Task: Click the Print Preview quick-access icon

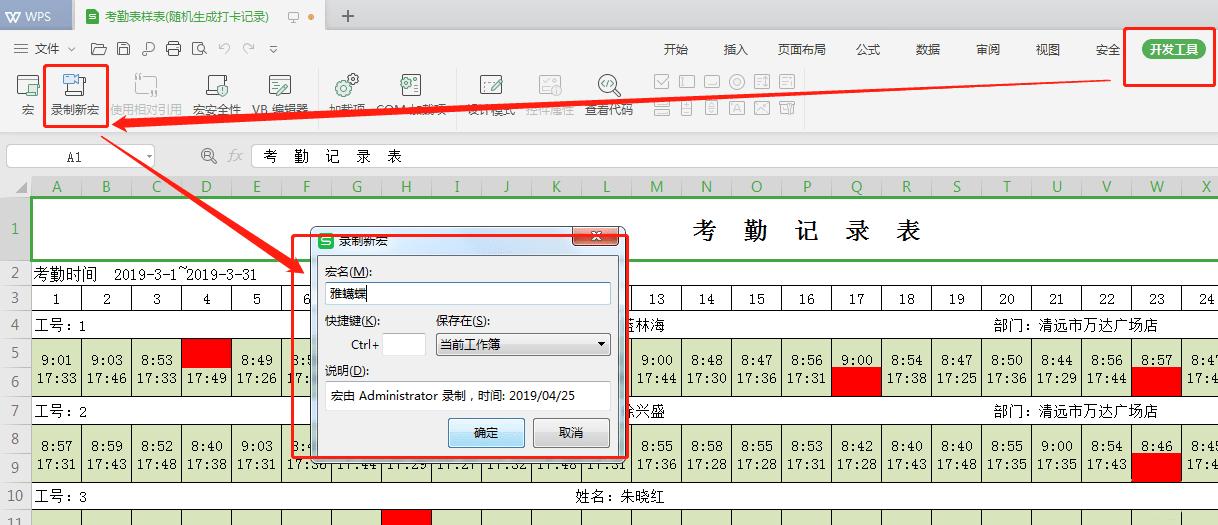Action: (199, 48)
